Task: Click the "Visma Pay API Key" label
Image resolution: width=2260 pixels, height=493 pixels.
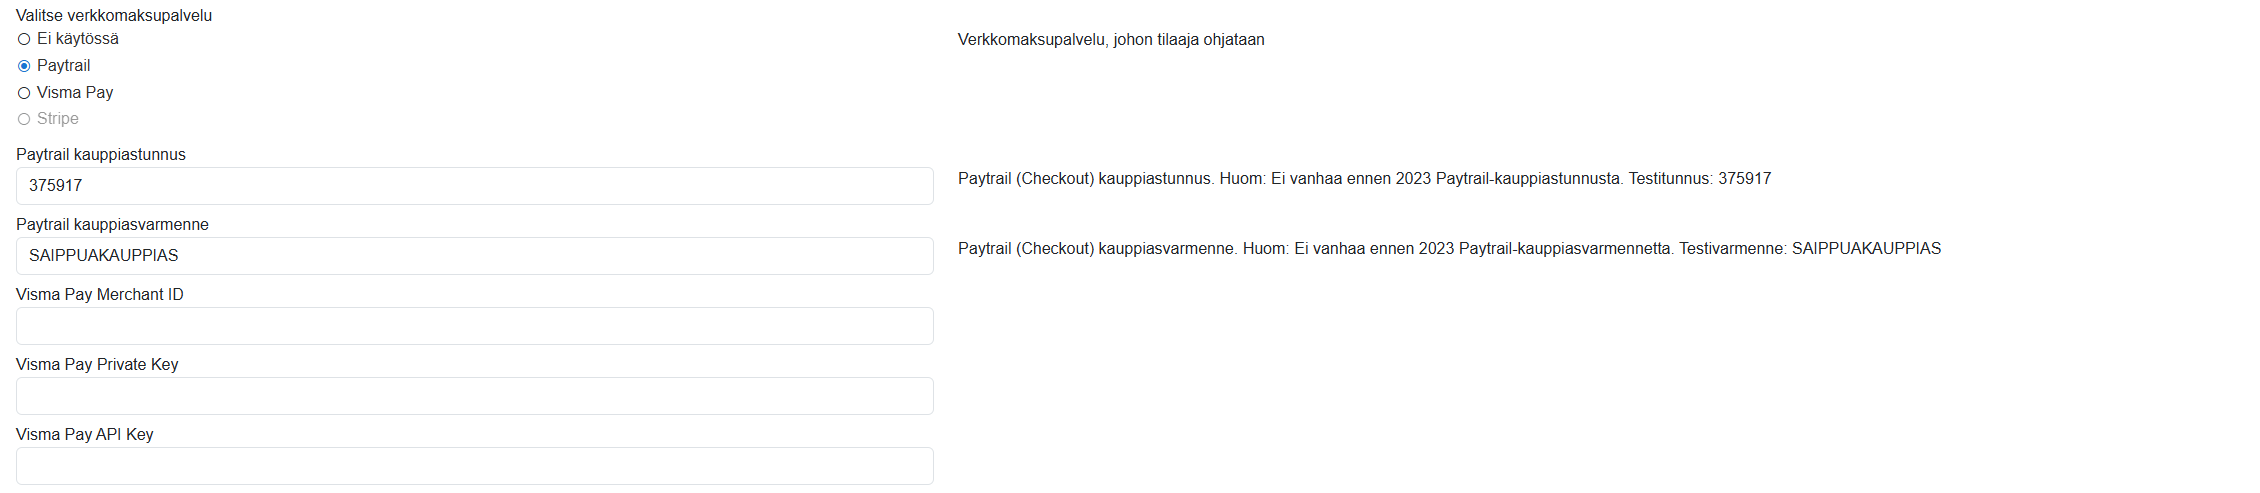Action: click(x=85, y=435)
